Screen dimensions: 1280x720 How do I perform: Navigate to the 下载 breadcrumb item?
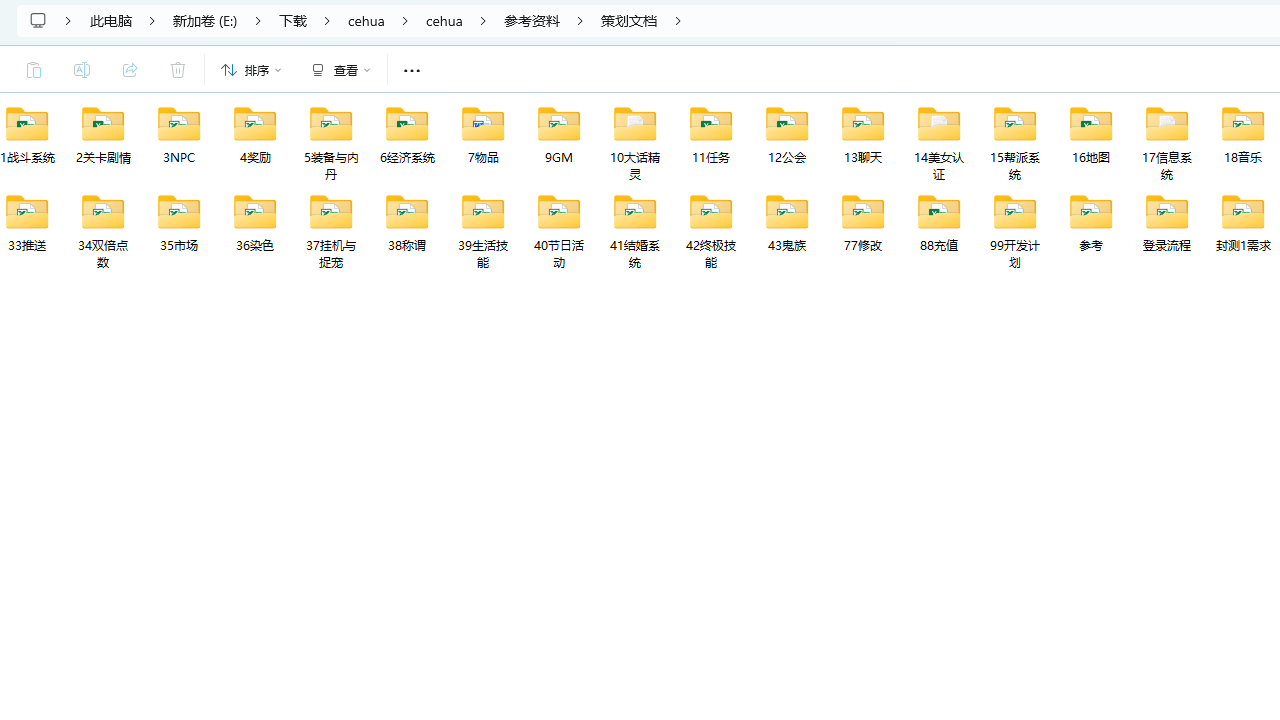click(292, 20)
